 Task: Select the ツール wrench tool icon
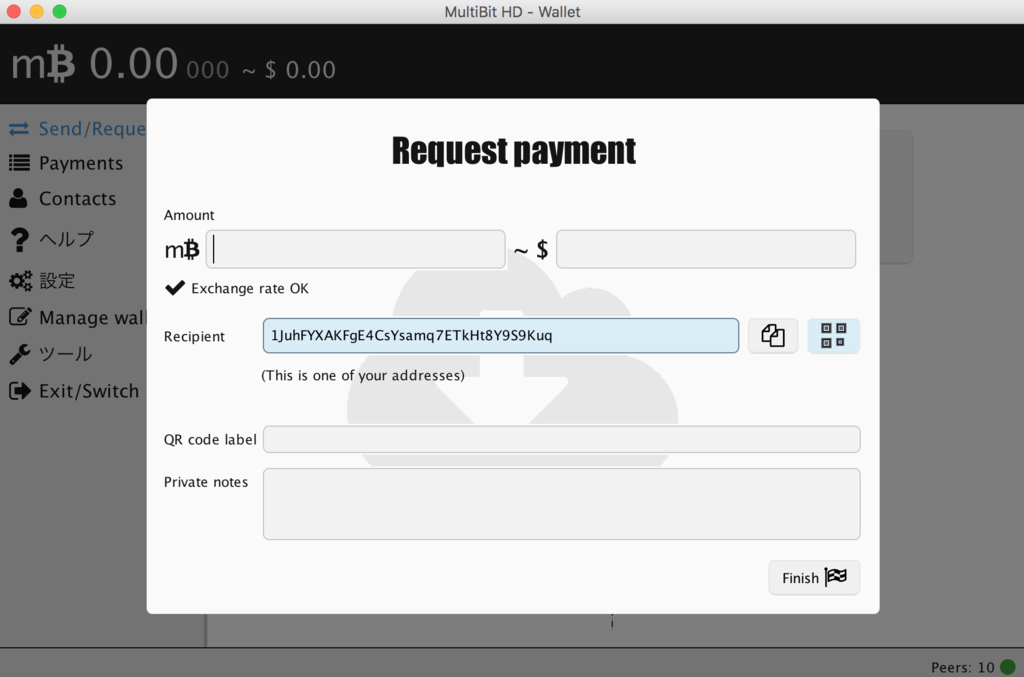(x=18, y=353)
